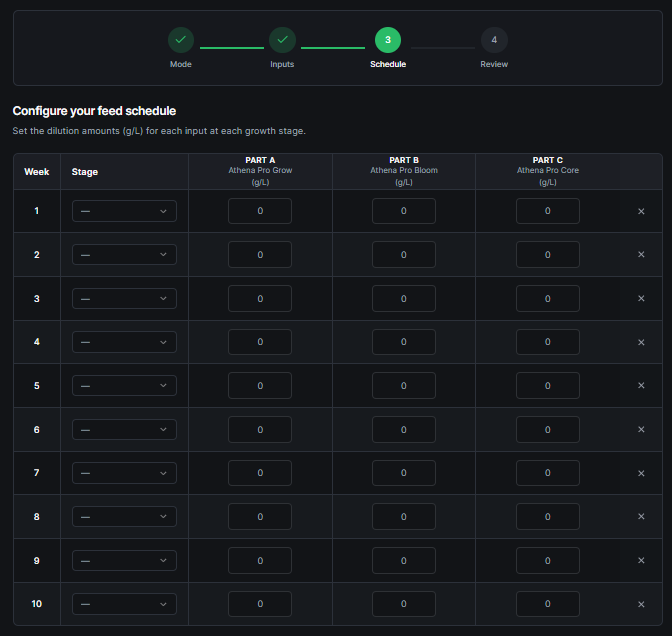Click week 2 Part C input

click(548, 255)
